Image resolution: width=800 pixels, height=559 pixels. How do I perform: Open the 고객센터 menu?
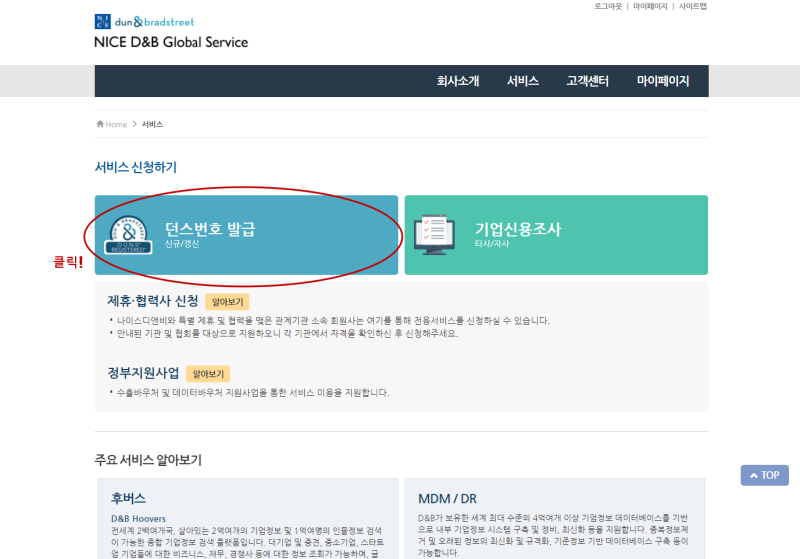587,81
